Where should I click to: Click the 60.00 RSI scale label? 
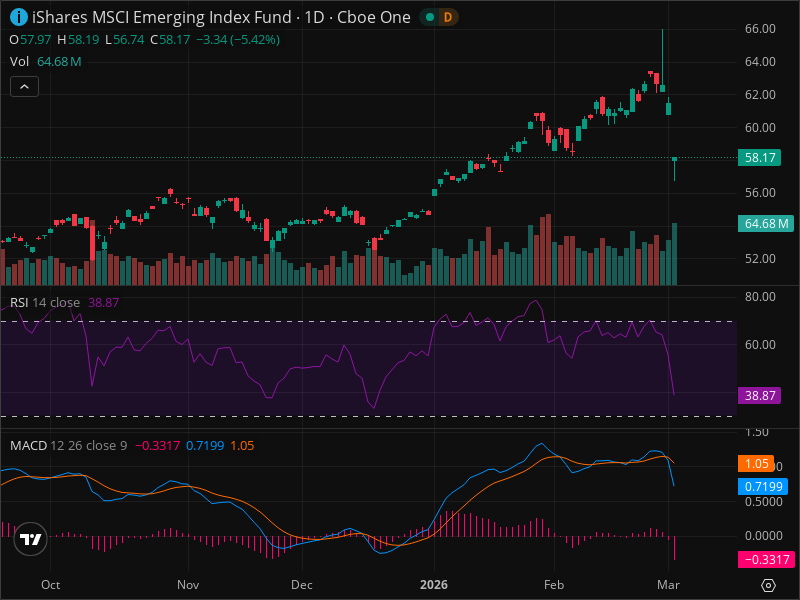pyautogui.click(x=760, y=344)
